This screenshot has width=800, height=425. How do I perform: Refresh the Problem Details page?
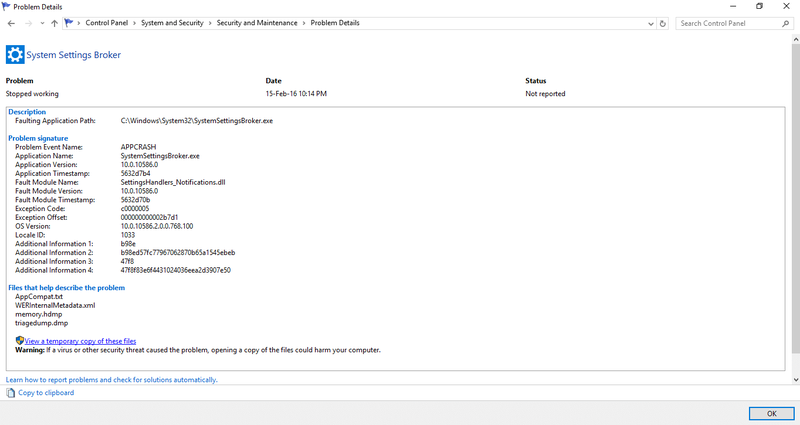click(x=662, y=23)
